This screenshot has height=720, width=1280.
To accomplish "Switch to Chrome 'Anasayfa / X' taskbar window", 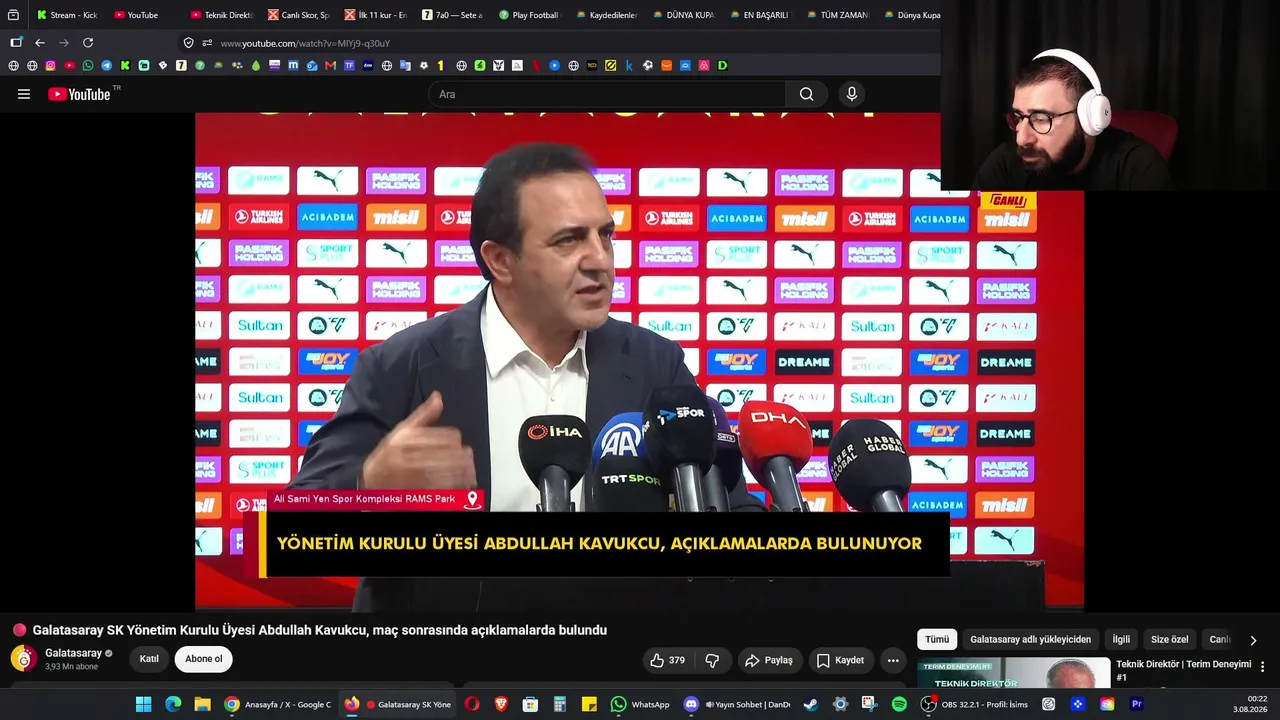I will pyautogui.click(x=277, y=704).
